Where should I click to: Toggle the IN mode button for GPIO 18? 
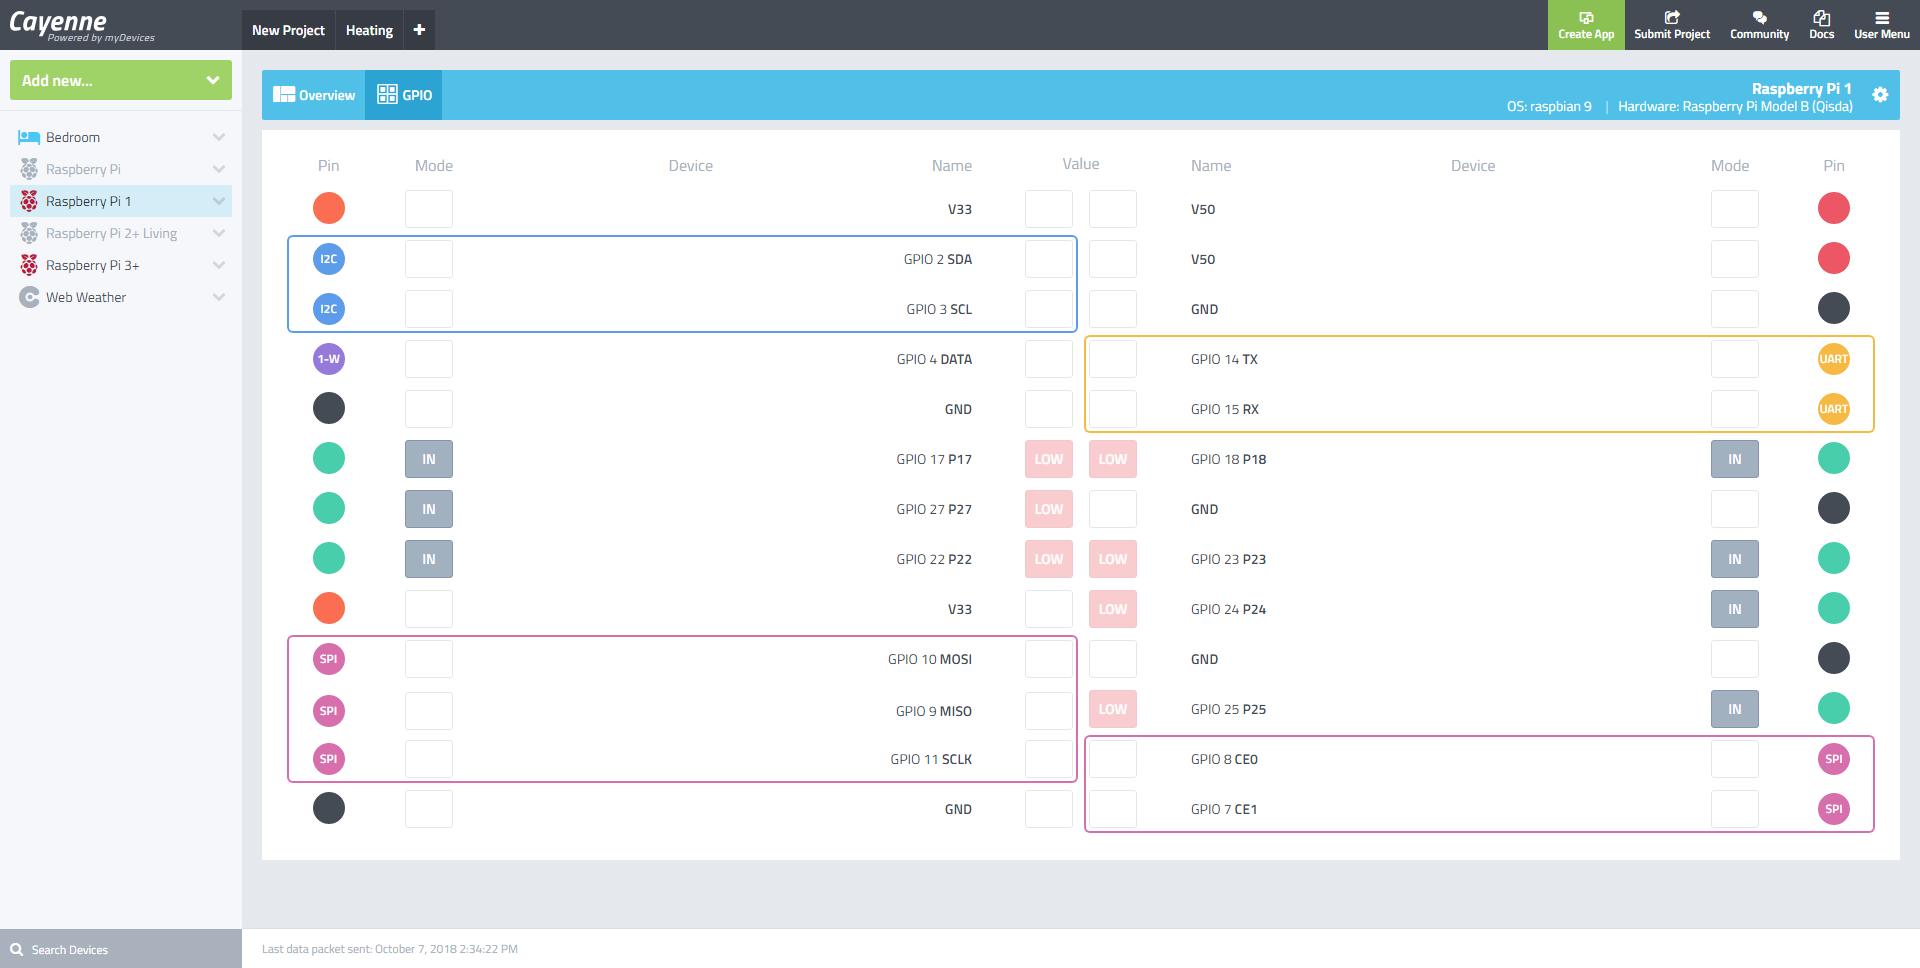pos(1734,459)
